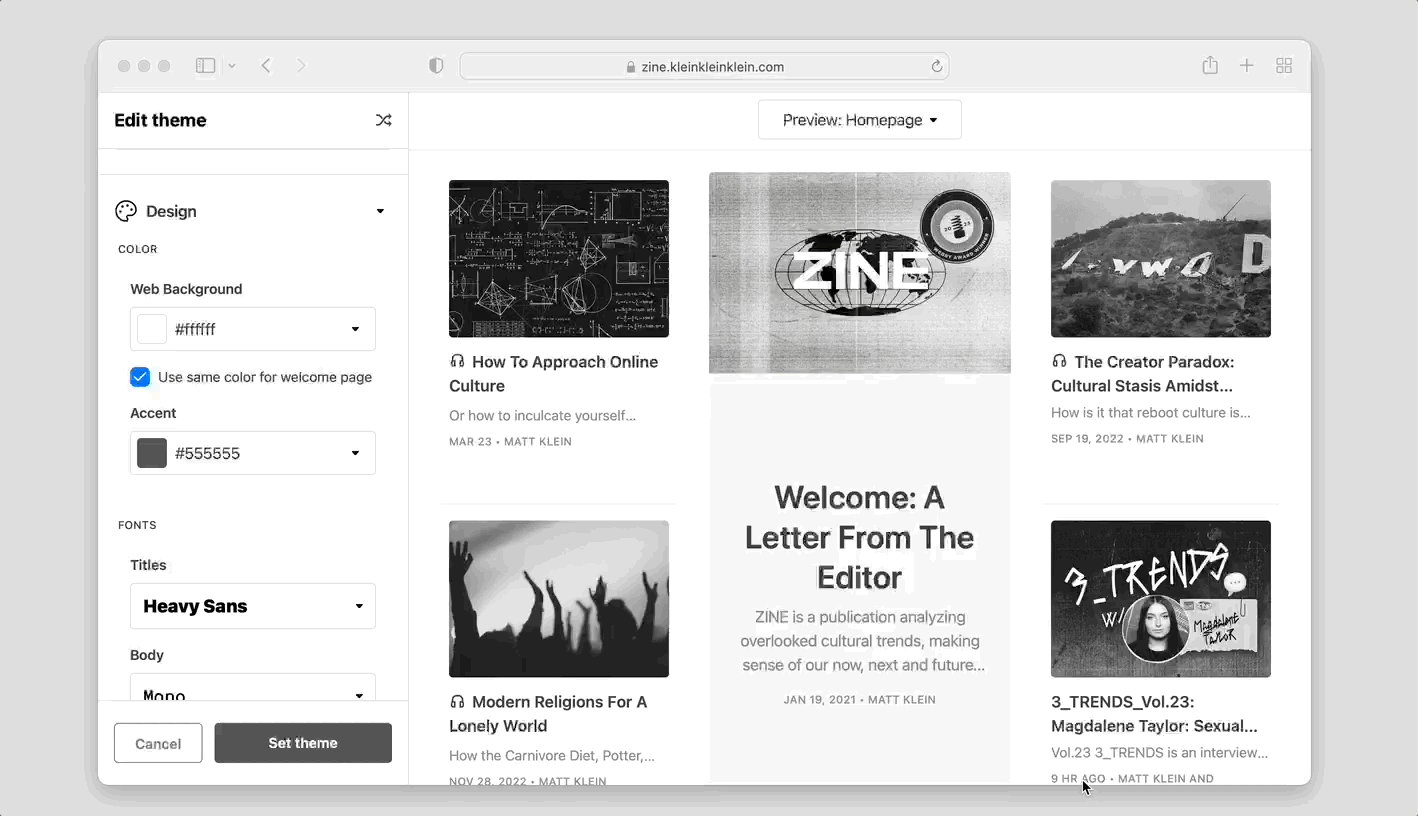Click the shuffle icon next to Edit theme

pyautogui.click(x=383, y=120)
